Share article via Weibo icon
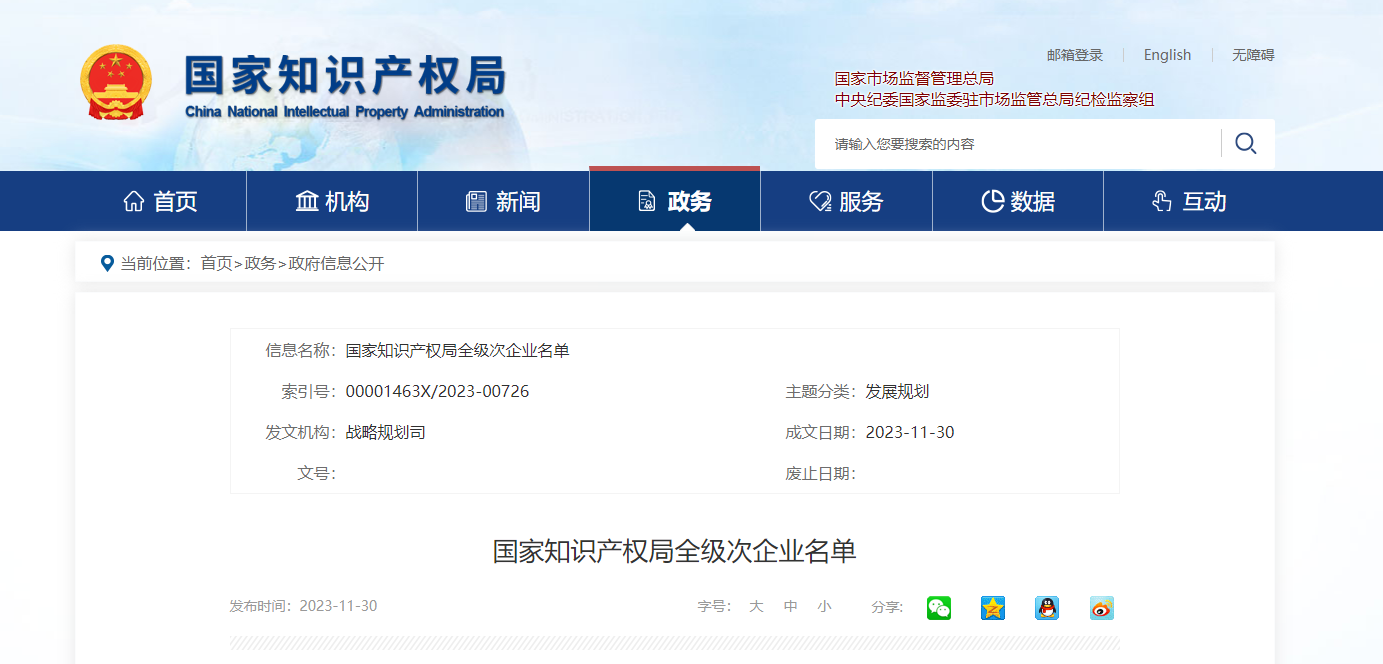The height and width of the screenshot is (664, 1383). pyautogui.click(x=1101, y=608)
